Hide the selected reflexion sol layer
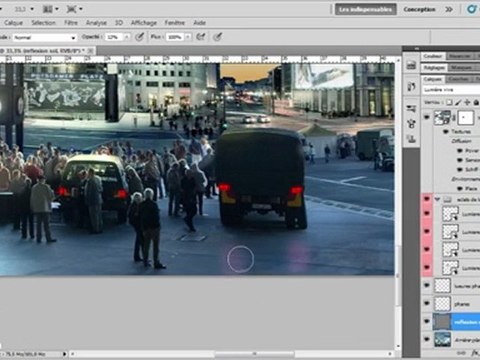The image size is (480, 360). pyautogui.click(x=427, y=321)
